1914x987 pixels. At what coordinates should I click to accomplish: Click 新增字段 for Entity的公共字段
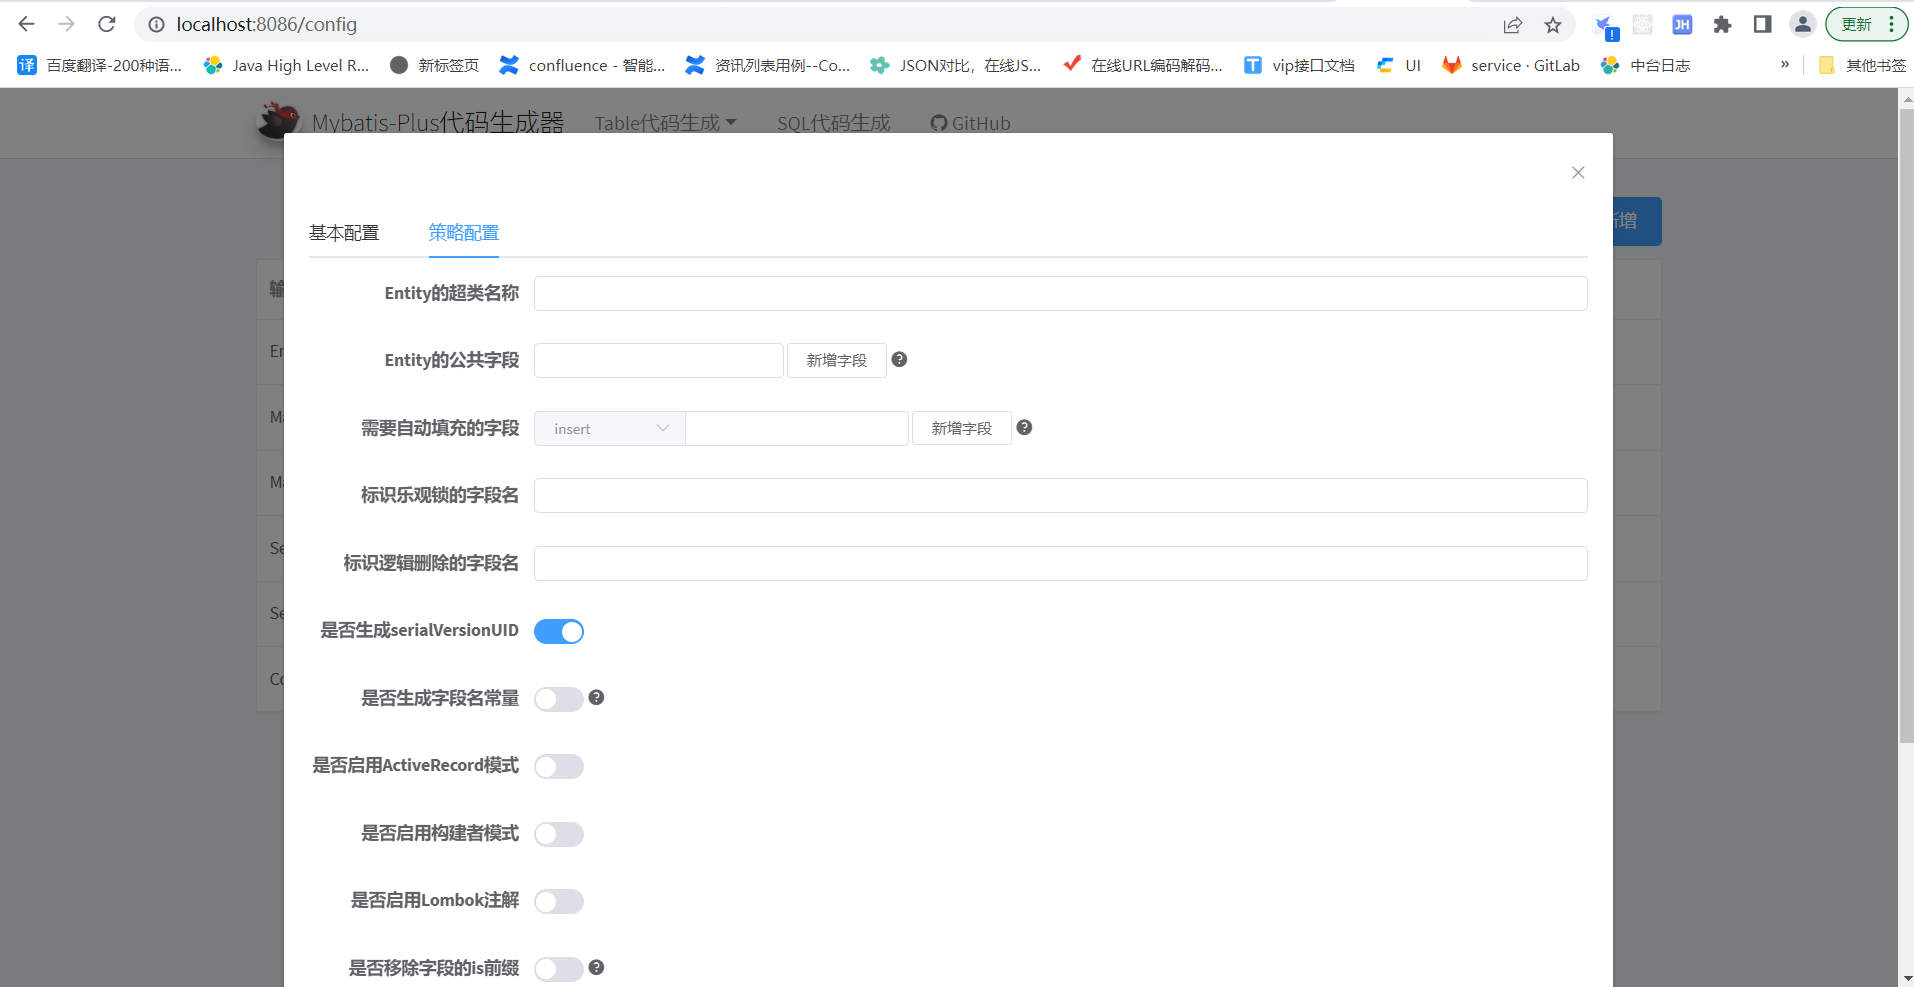point(837,360)
